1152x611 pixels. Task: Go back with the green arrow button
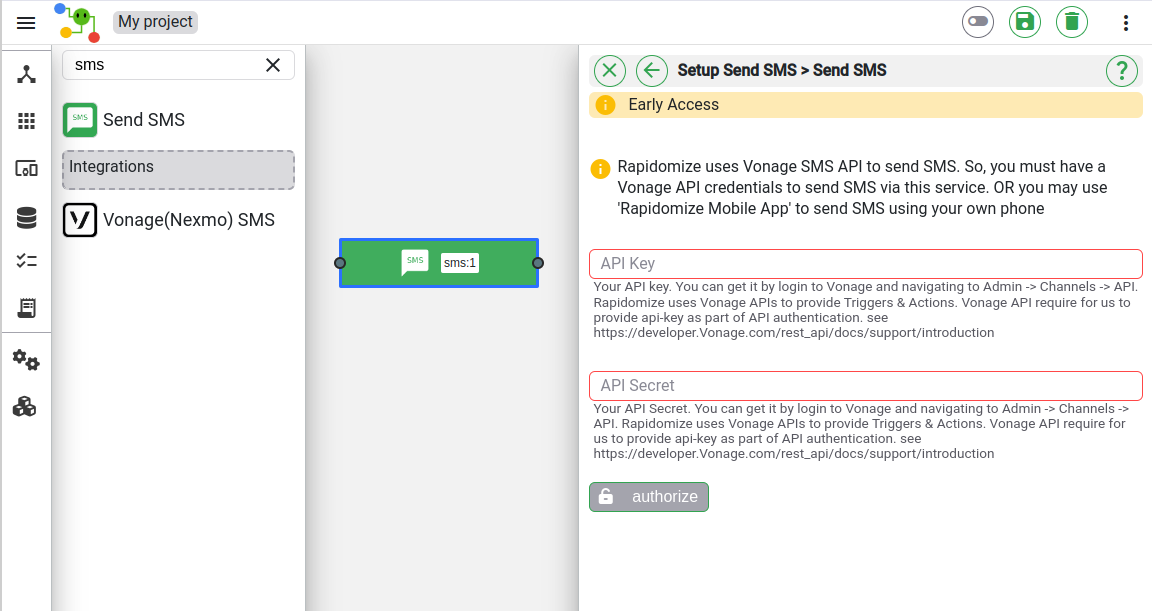point(652,70)
